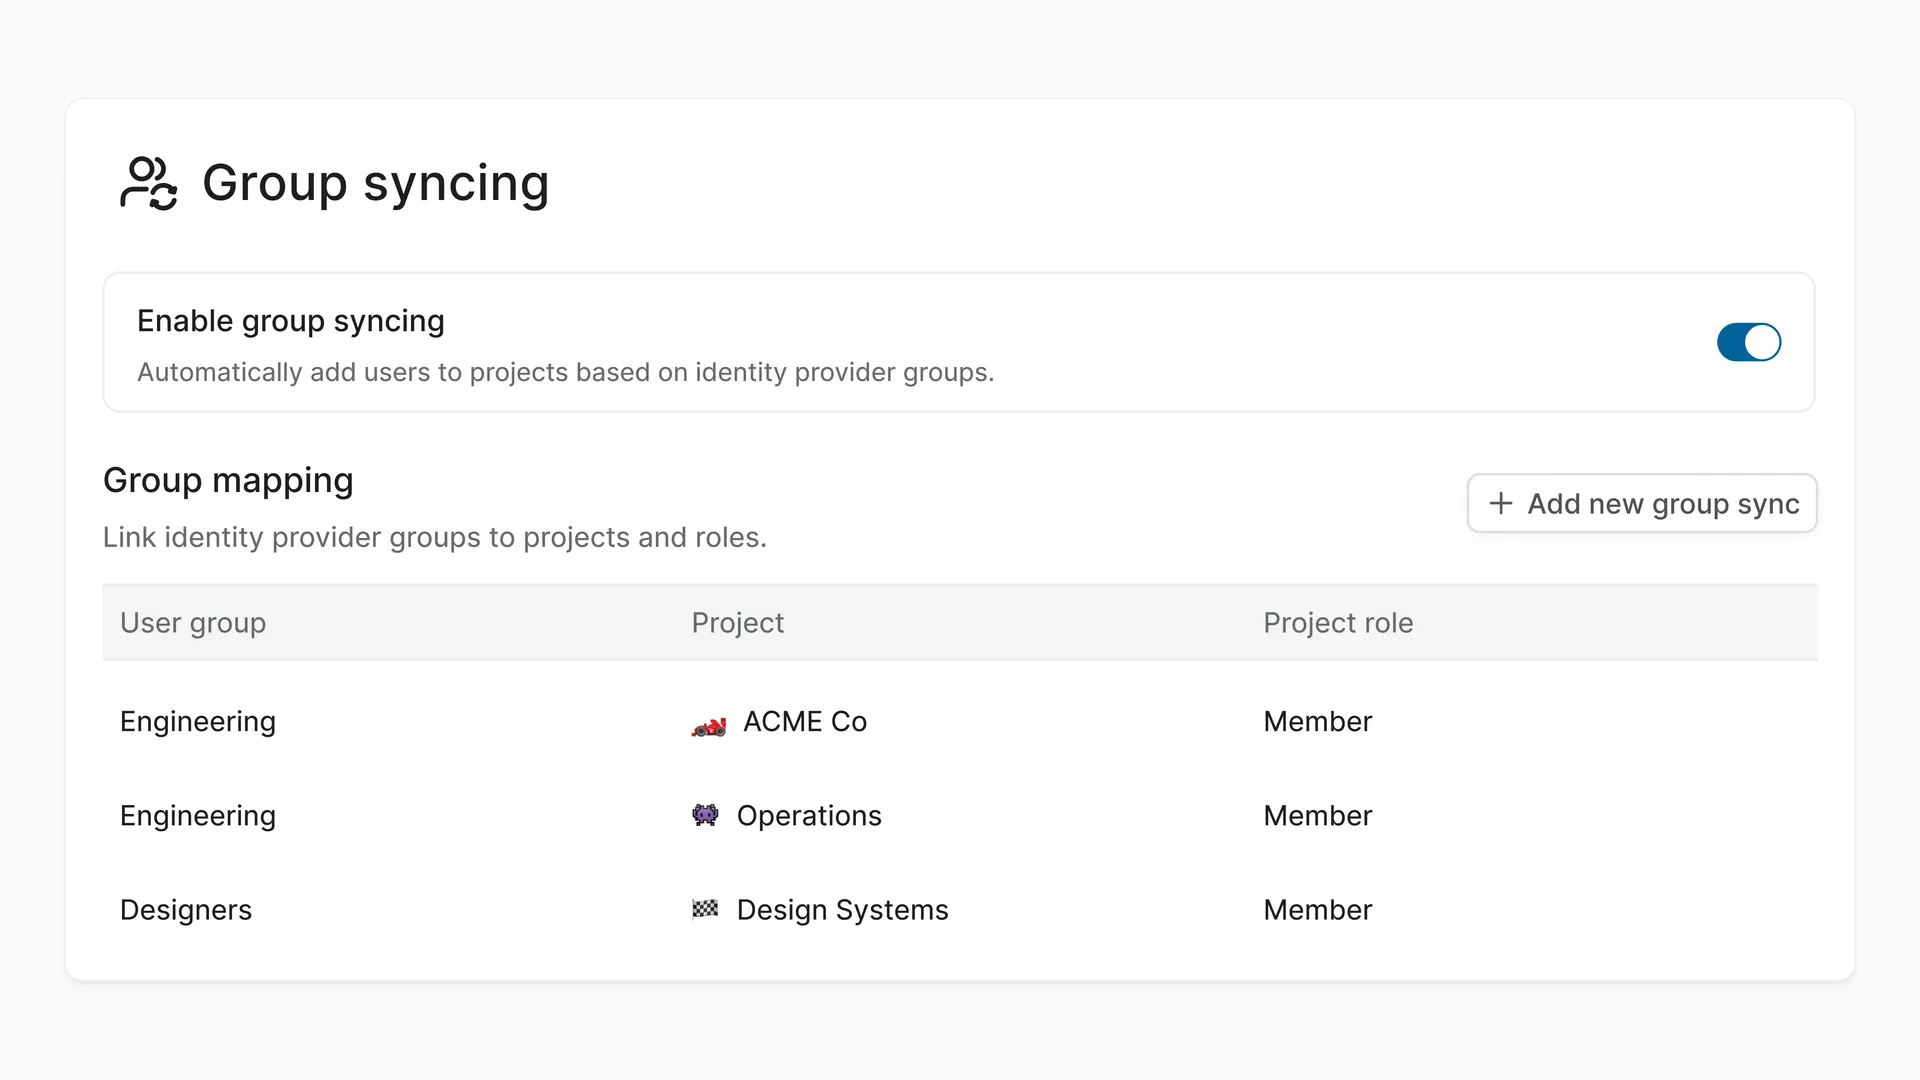The image size is (1920, 1080).
Task: Select the Design Systems project name
Action: tap(842, 910)
